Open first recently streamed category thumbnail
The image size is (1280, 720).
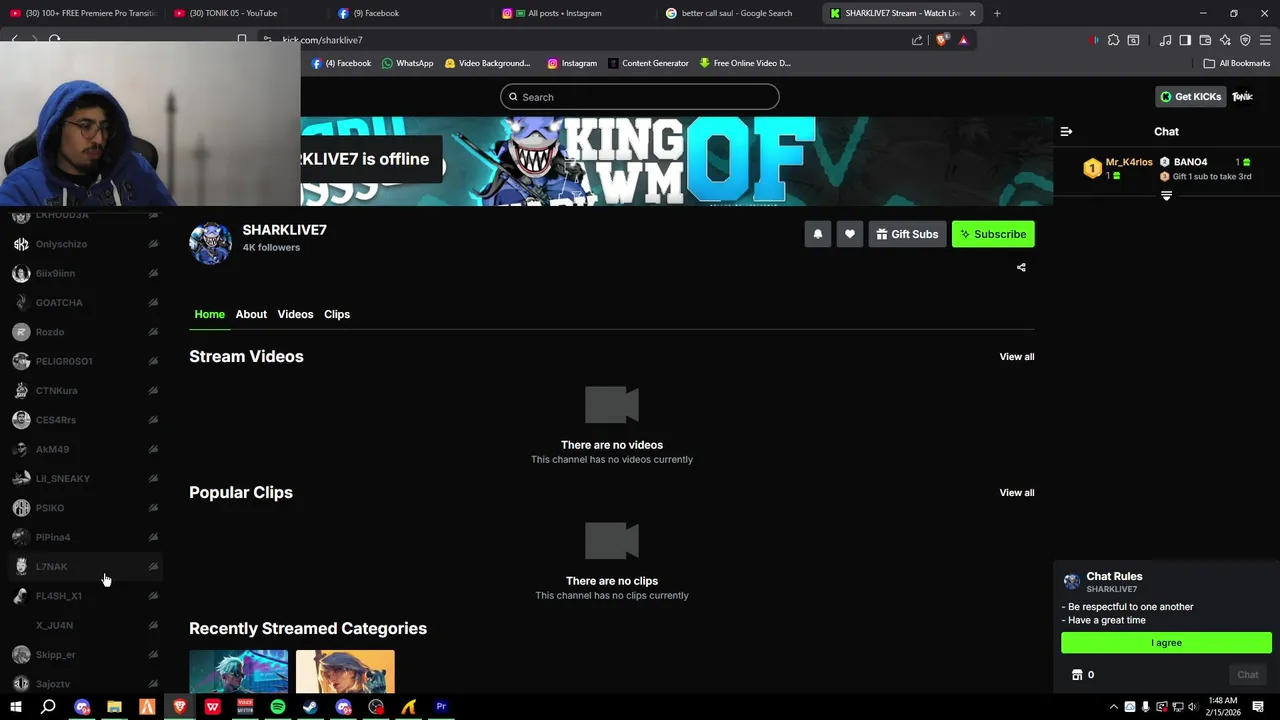(238, 671)
